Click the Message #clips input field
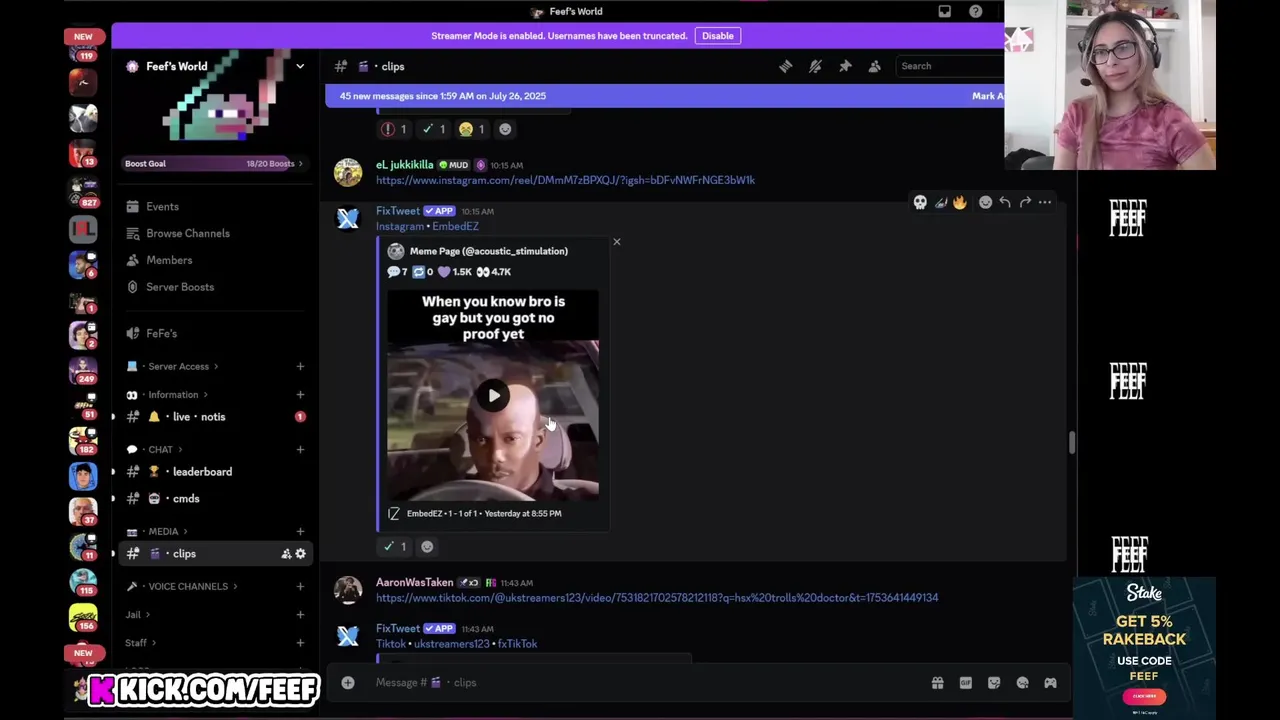The width and height of the screenshot is (1280, 720). click(640, 683)
